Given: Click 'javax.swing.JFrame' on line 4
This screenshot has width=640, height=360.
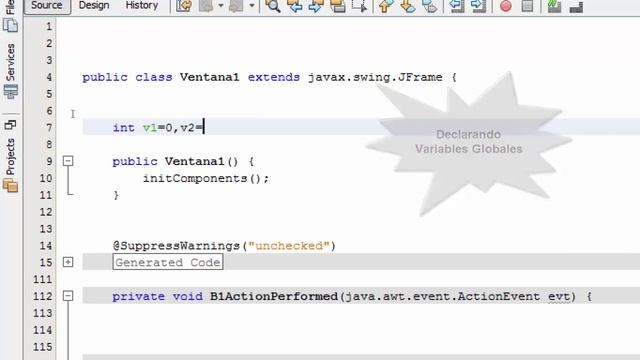Looking at the screenshot, I should pos(375,77).
